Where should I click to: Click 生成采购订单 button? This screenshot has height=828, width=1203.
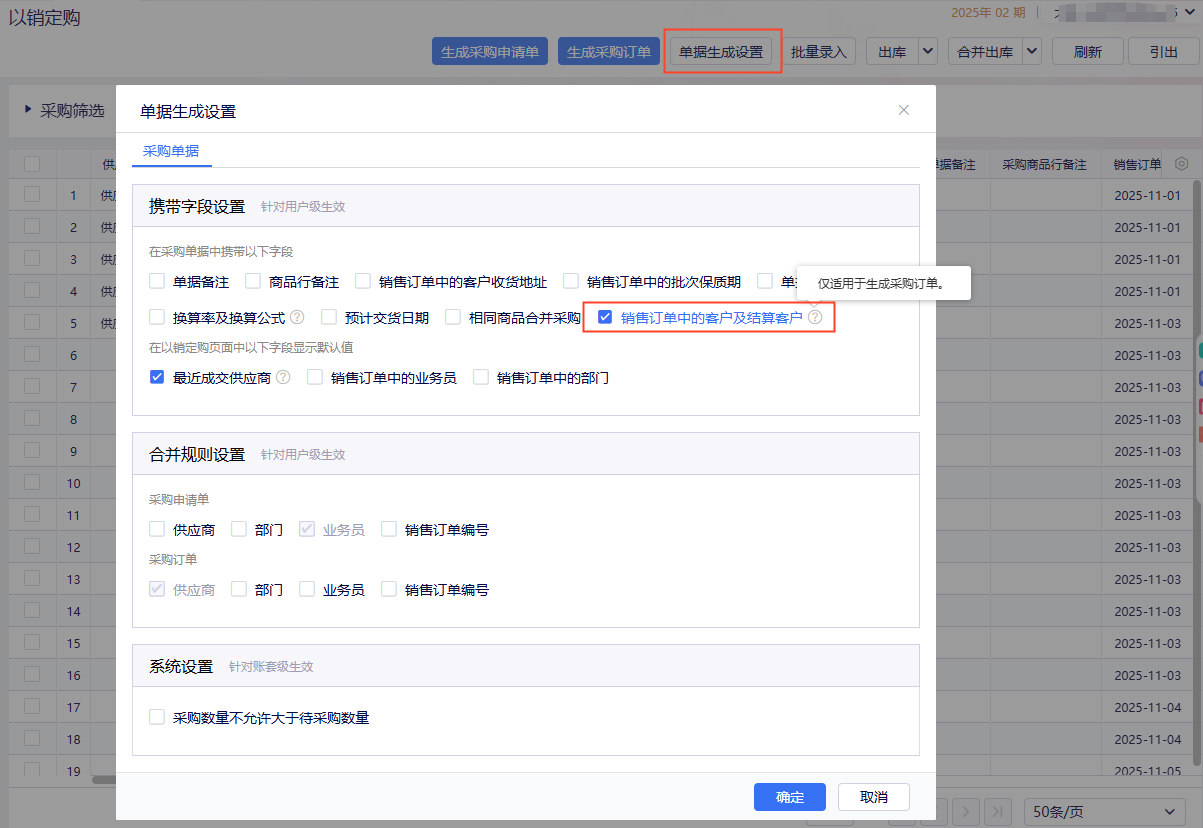tap(609, 52)
